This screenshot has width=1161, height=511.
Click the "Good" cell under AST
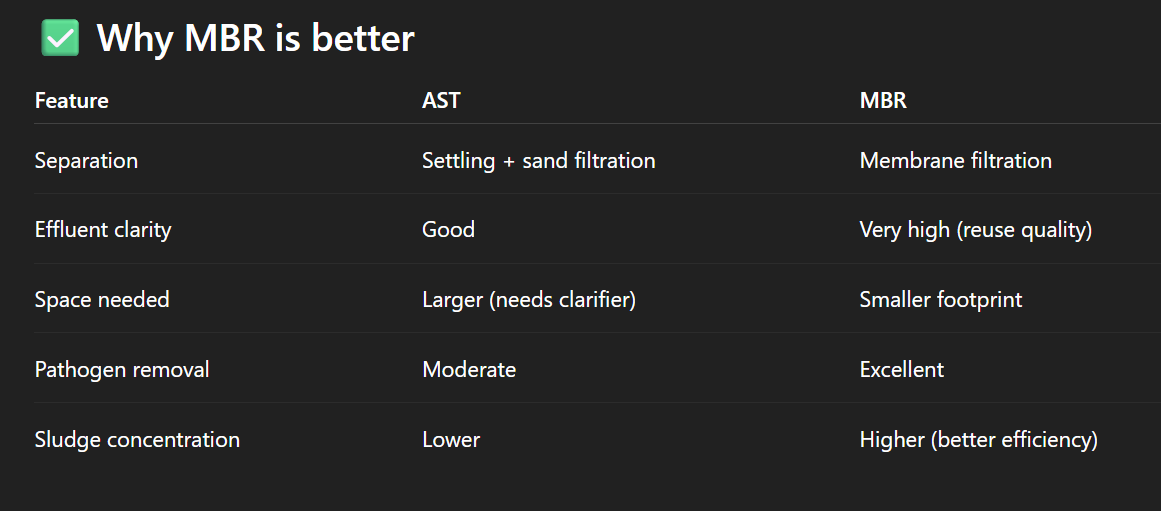[448, 230]
